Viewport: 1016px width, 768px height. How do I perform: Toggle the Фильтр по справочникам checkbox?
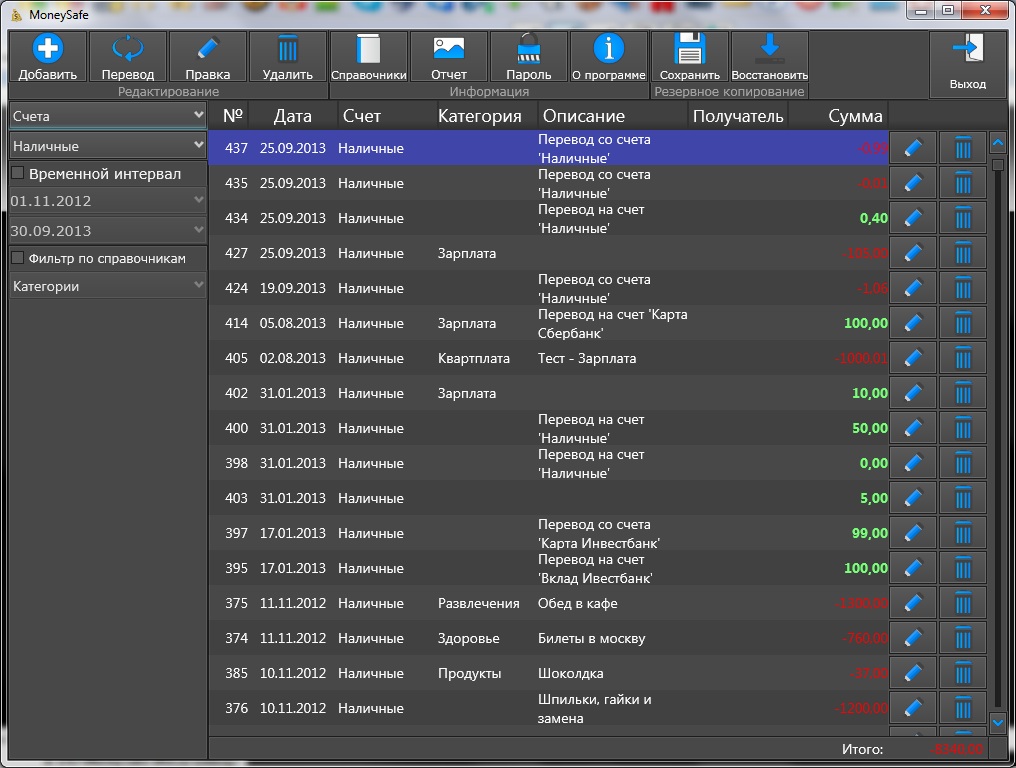(x=18, y=258)
